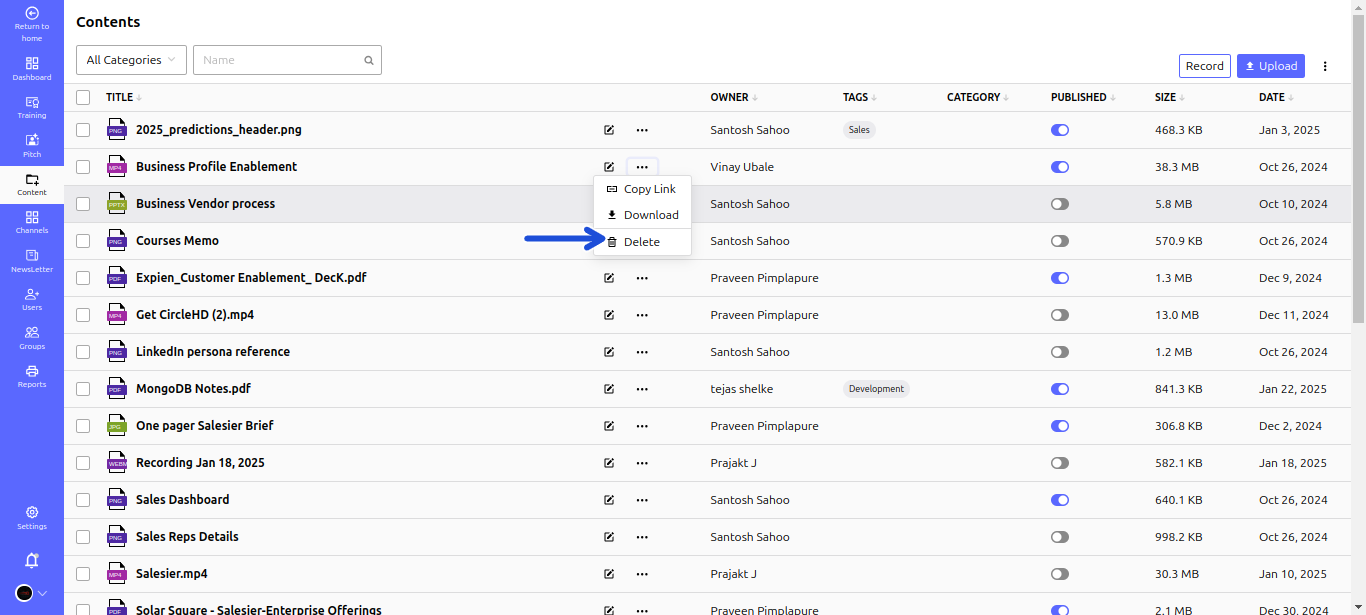Select checkbox for Sales Dashboard row
The image size is (1366, 615).
(x=83, y=500)
